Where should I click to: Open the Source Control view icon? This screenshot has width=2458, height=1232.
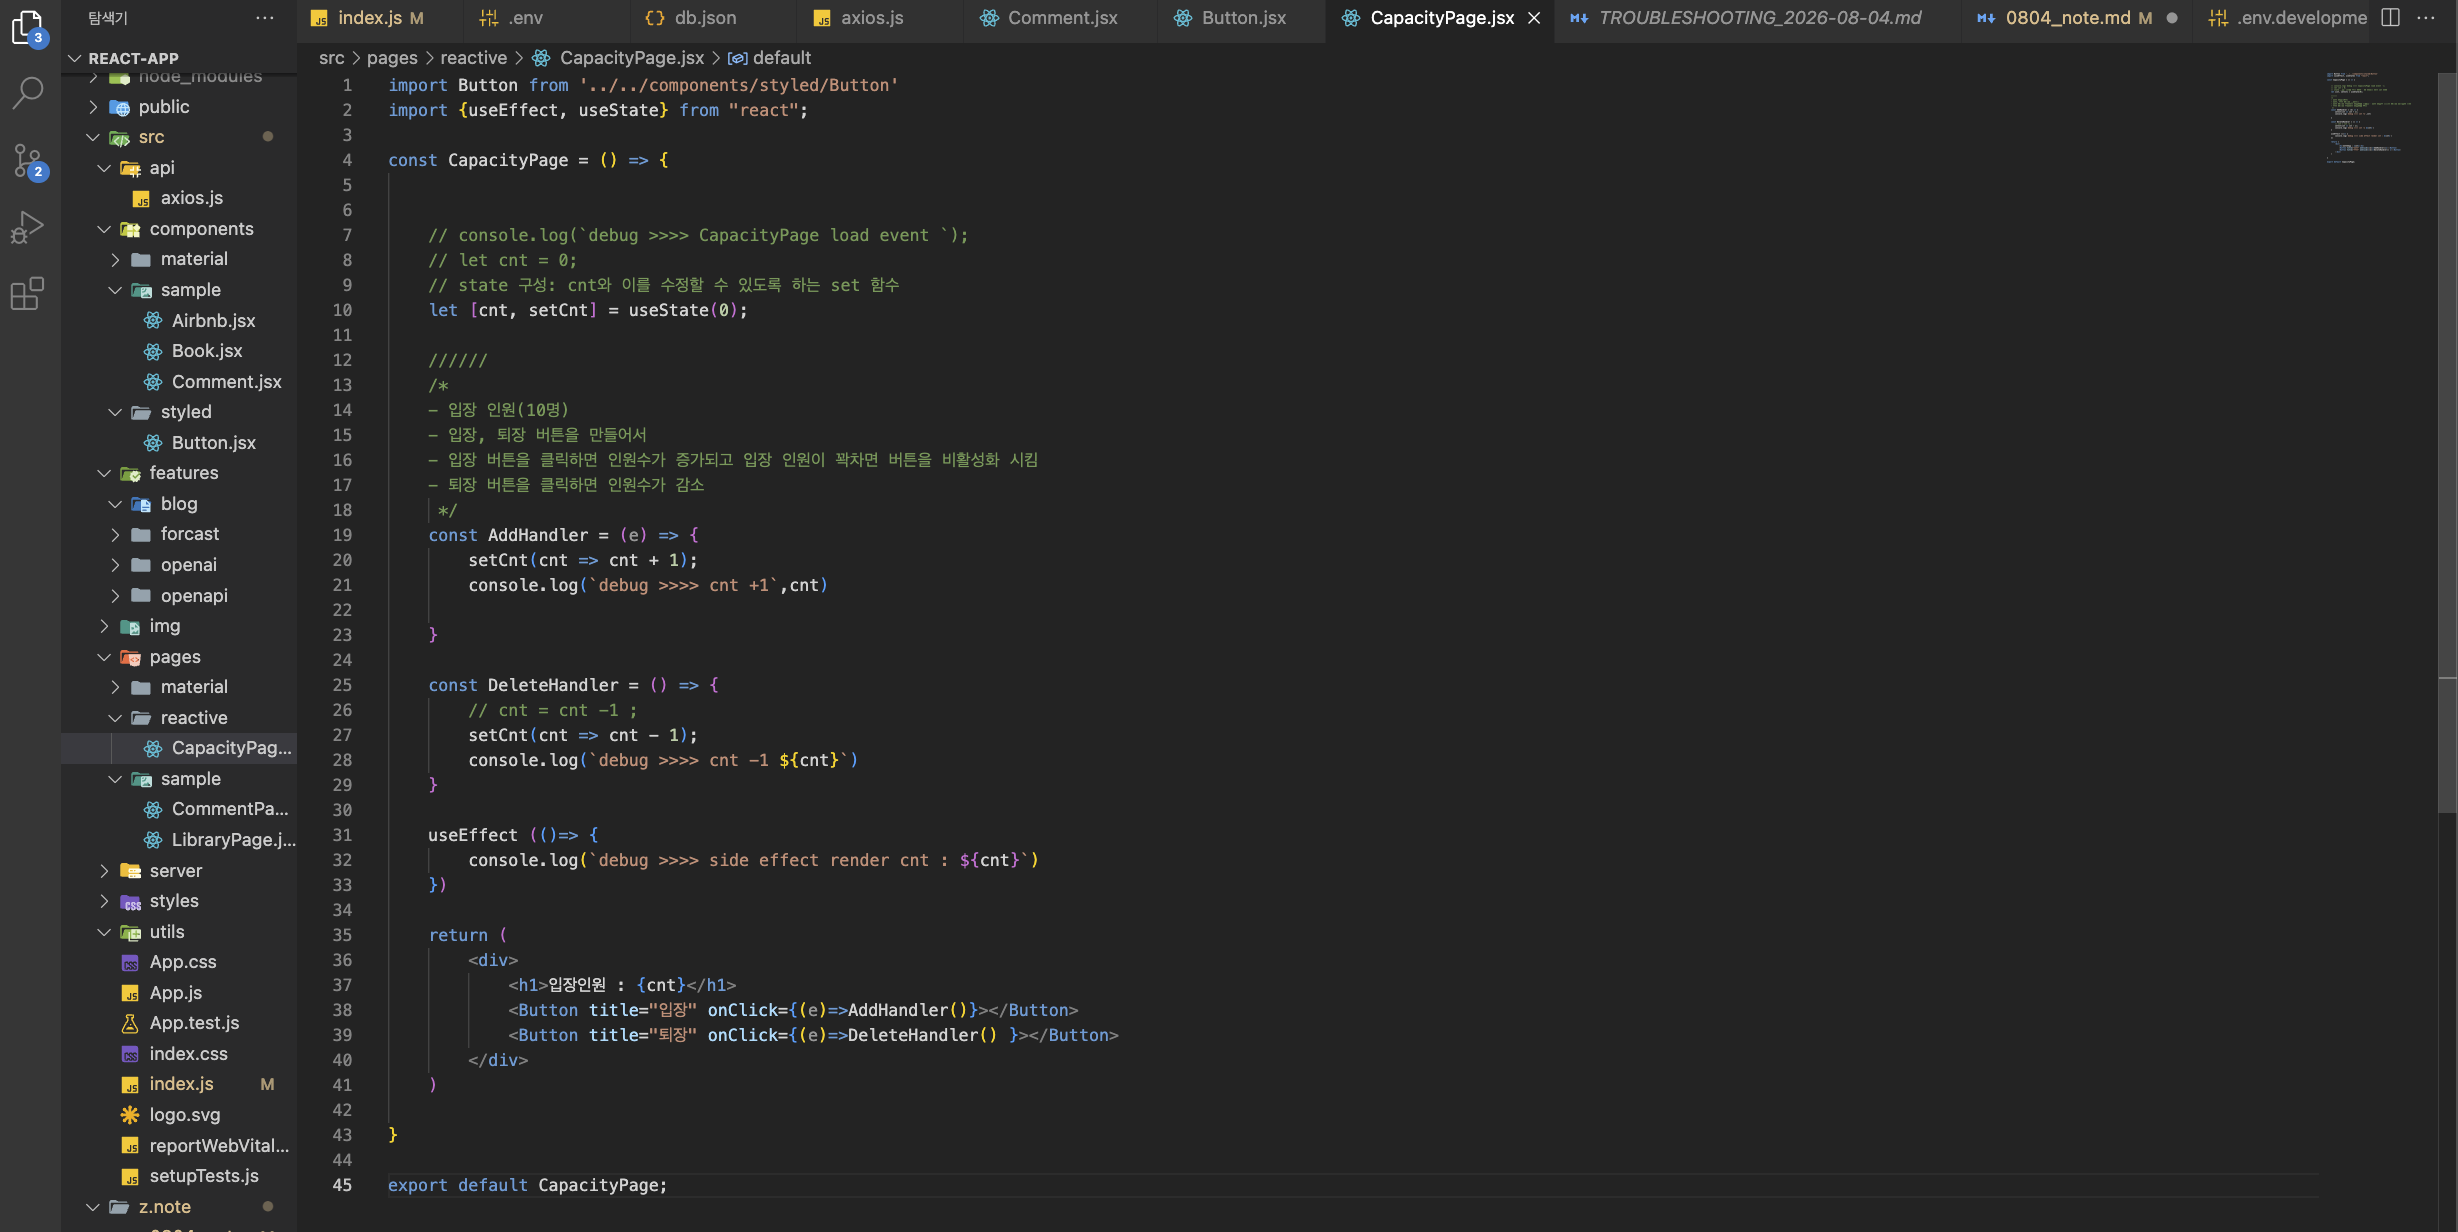coord(28,161)
